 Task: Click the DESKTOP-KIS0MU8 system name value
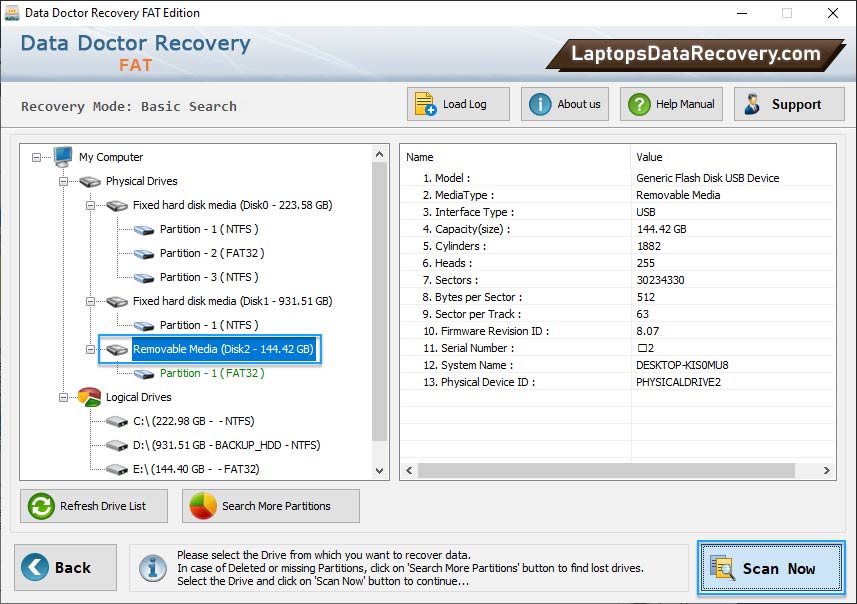(682, 365)
